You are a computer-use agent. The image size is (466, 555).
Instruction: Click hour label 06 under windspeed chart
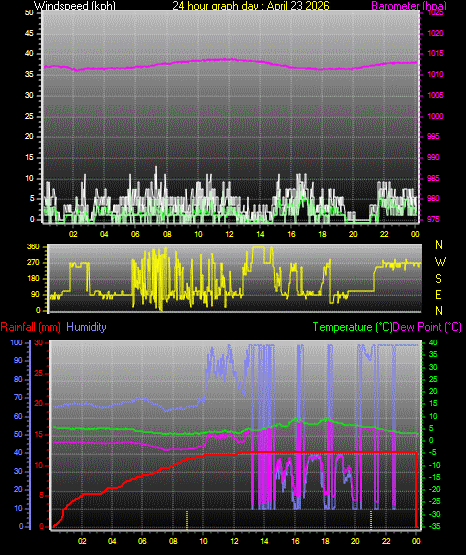pyautogui.click(x=135, y=234)
